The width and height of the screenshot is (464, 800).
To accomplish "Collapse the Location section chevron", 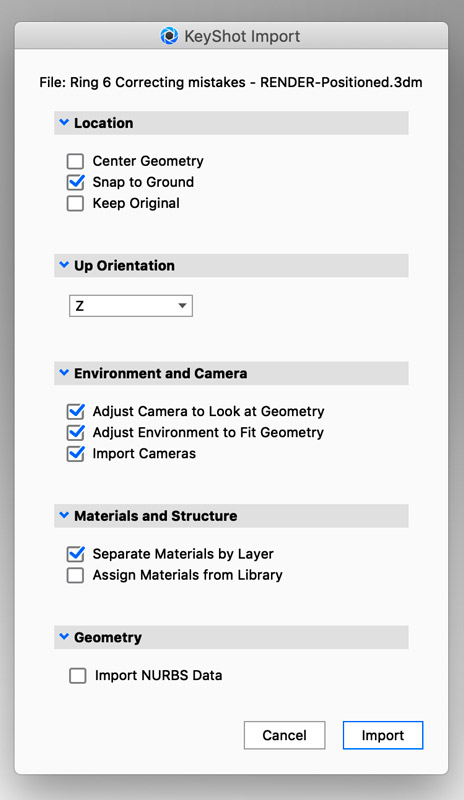I will point(64,122).
